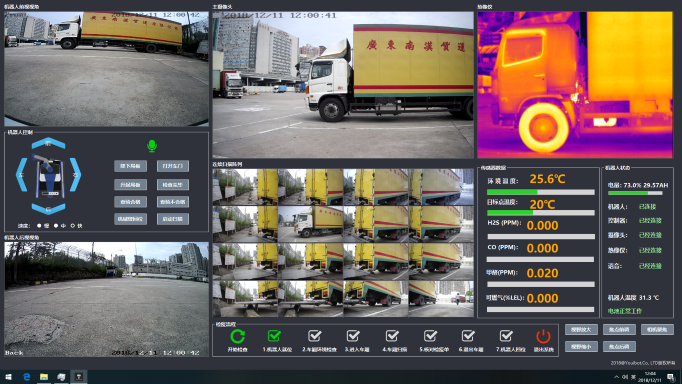Click the red power exit-system icon
This screenshot has width=682, height=384.
(x=543, y=336)
